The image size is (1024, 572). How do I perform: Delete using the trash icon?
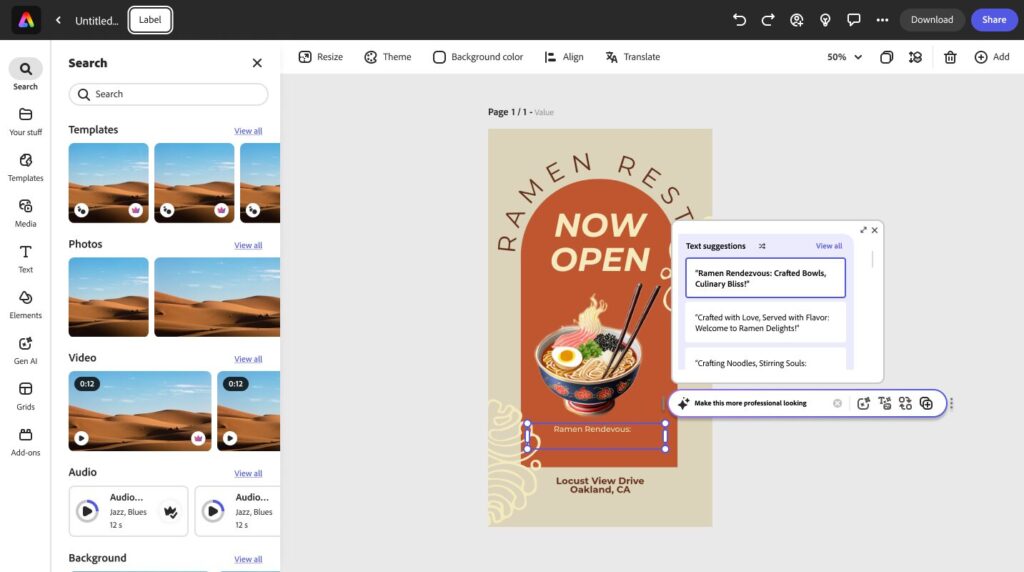pyautogui.click(x=950, y=57)
